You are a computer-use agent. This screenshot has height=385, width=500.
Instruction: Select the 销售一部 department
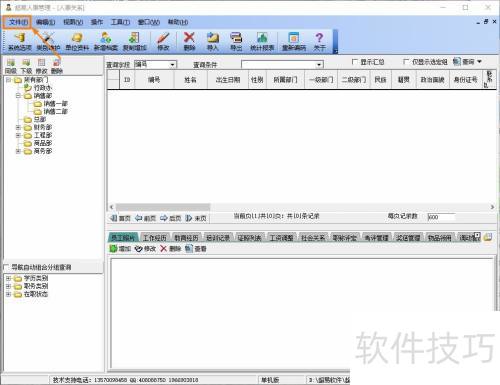[x=56, y=104]
